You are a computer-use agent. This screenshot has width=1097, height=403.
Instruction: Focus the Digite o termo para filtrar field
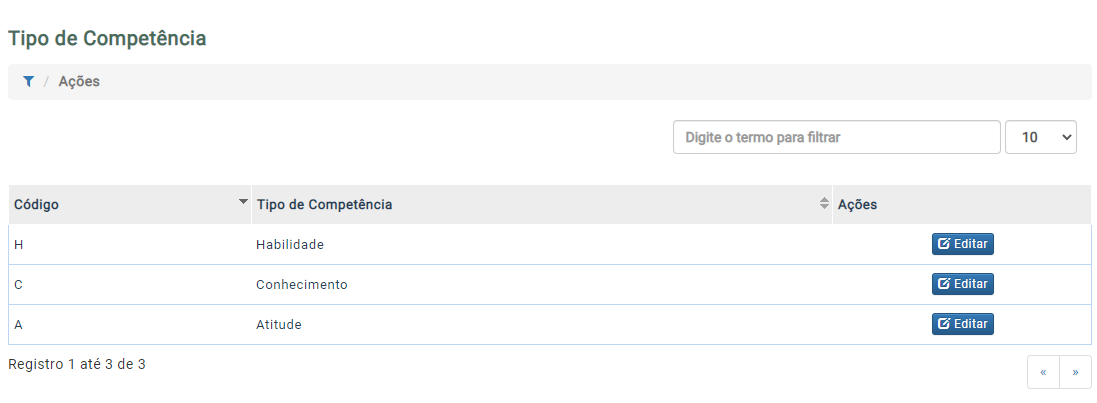837,137
